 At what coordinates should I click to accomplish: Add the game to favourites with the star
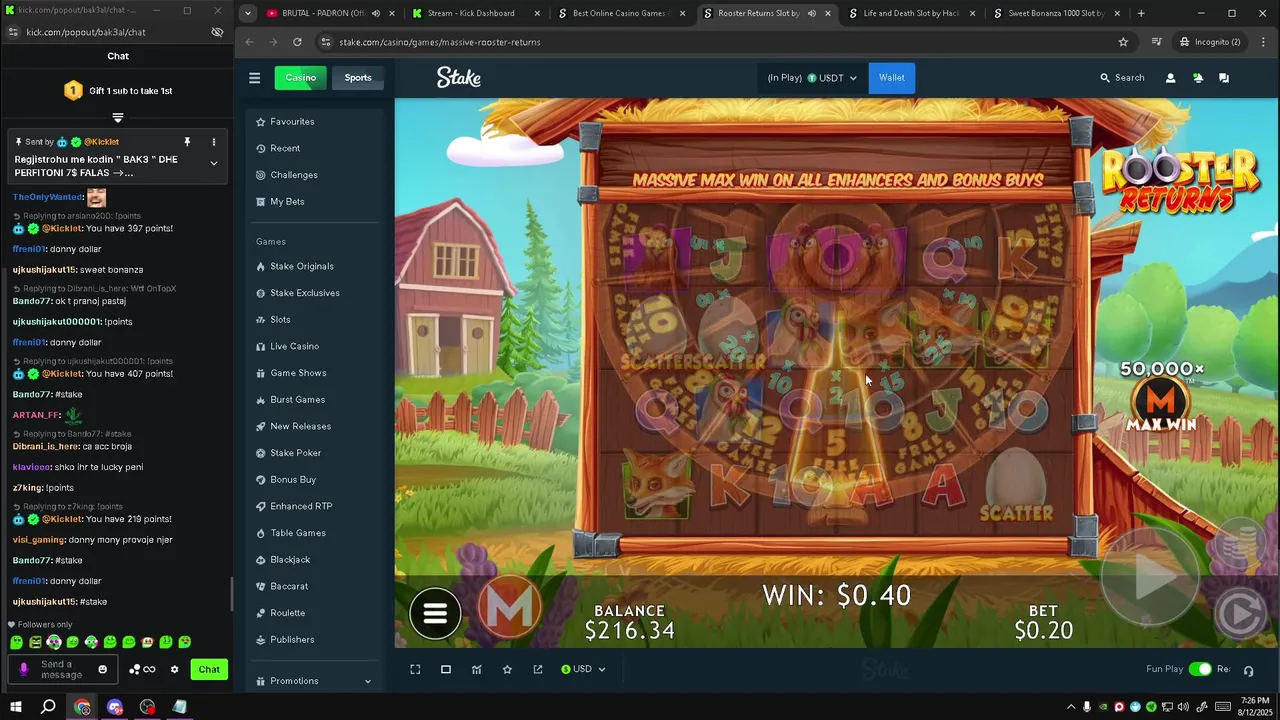click(507, 669)
